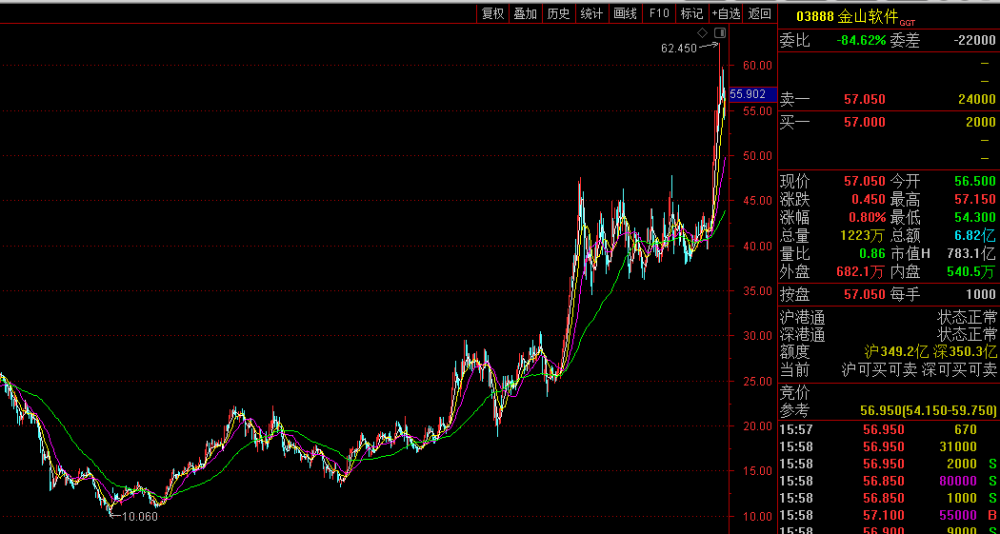
Task: Open 历史 history view
Action: point(559,13)
